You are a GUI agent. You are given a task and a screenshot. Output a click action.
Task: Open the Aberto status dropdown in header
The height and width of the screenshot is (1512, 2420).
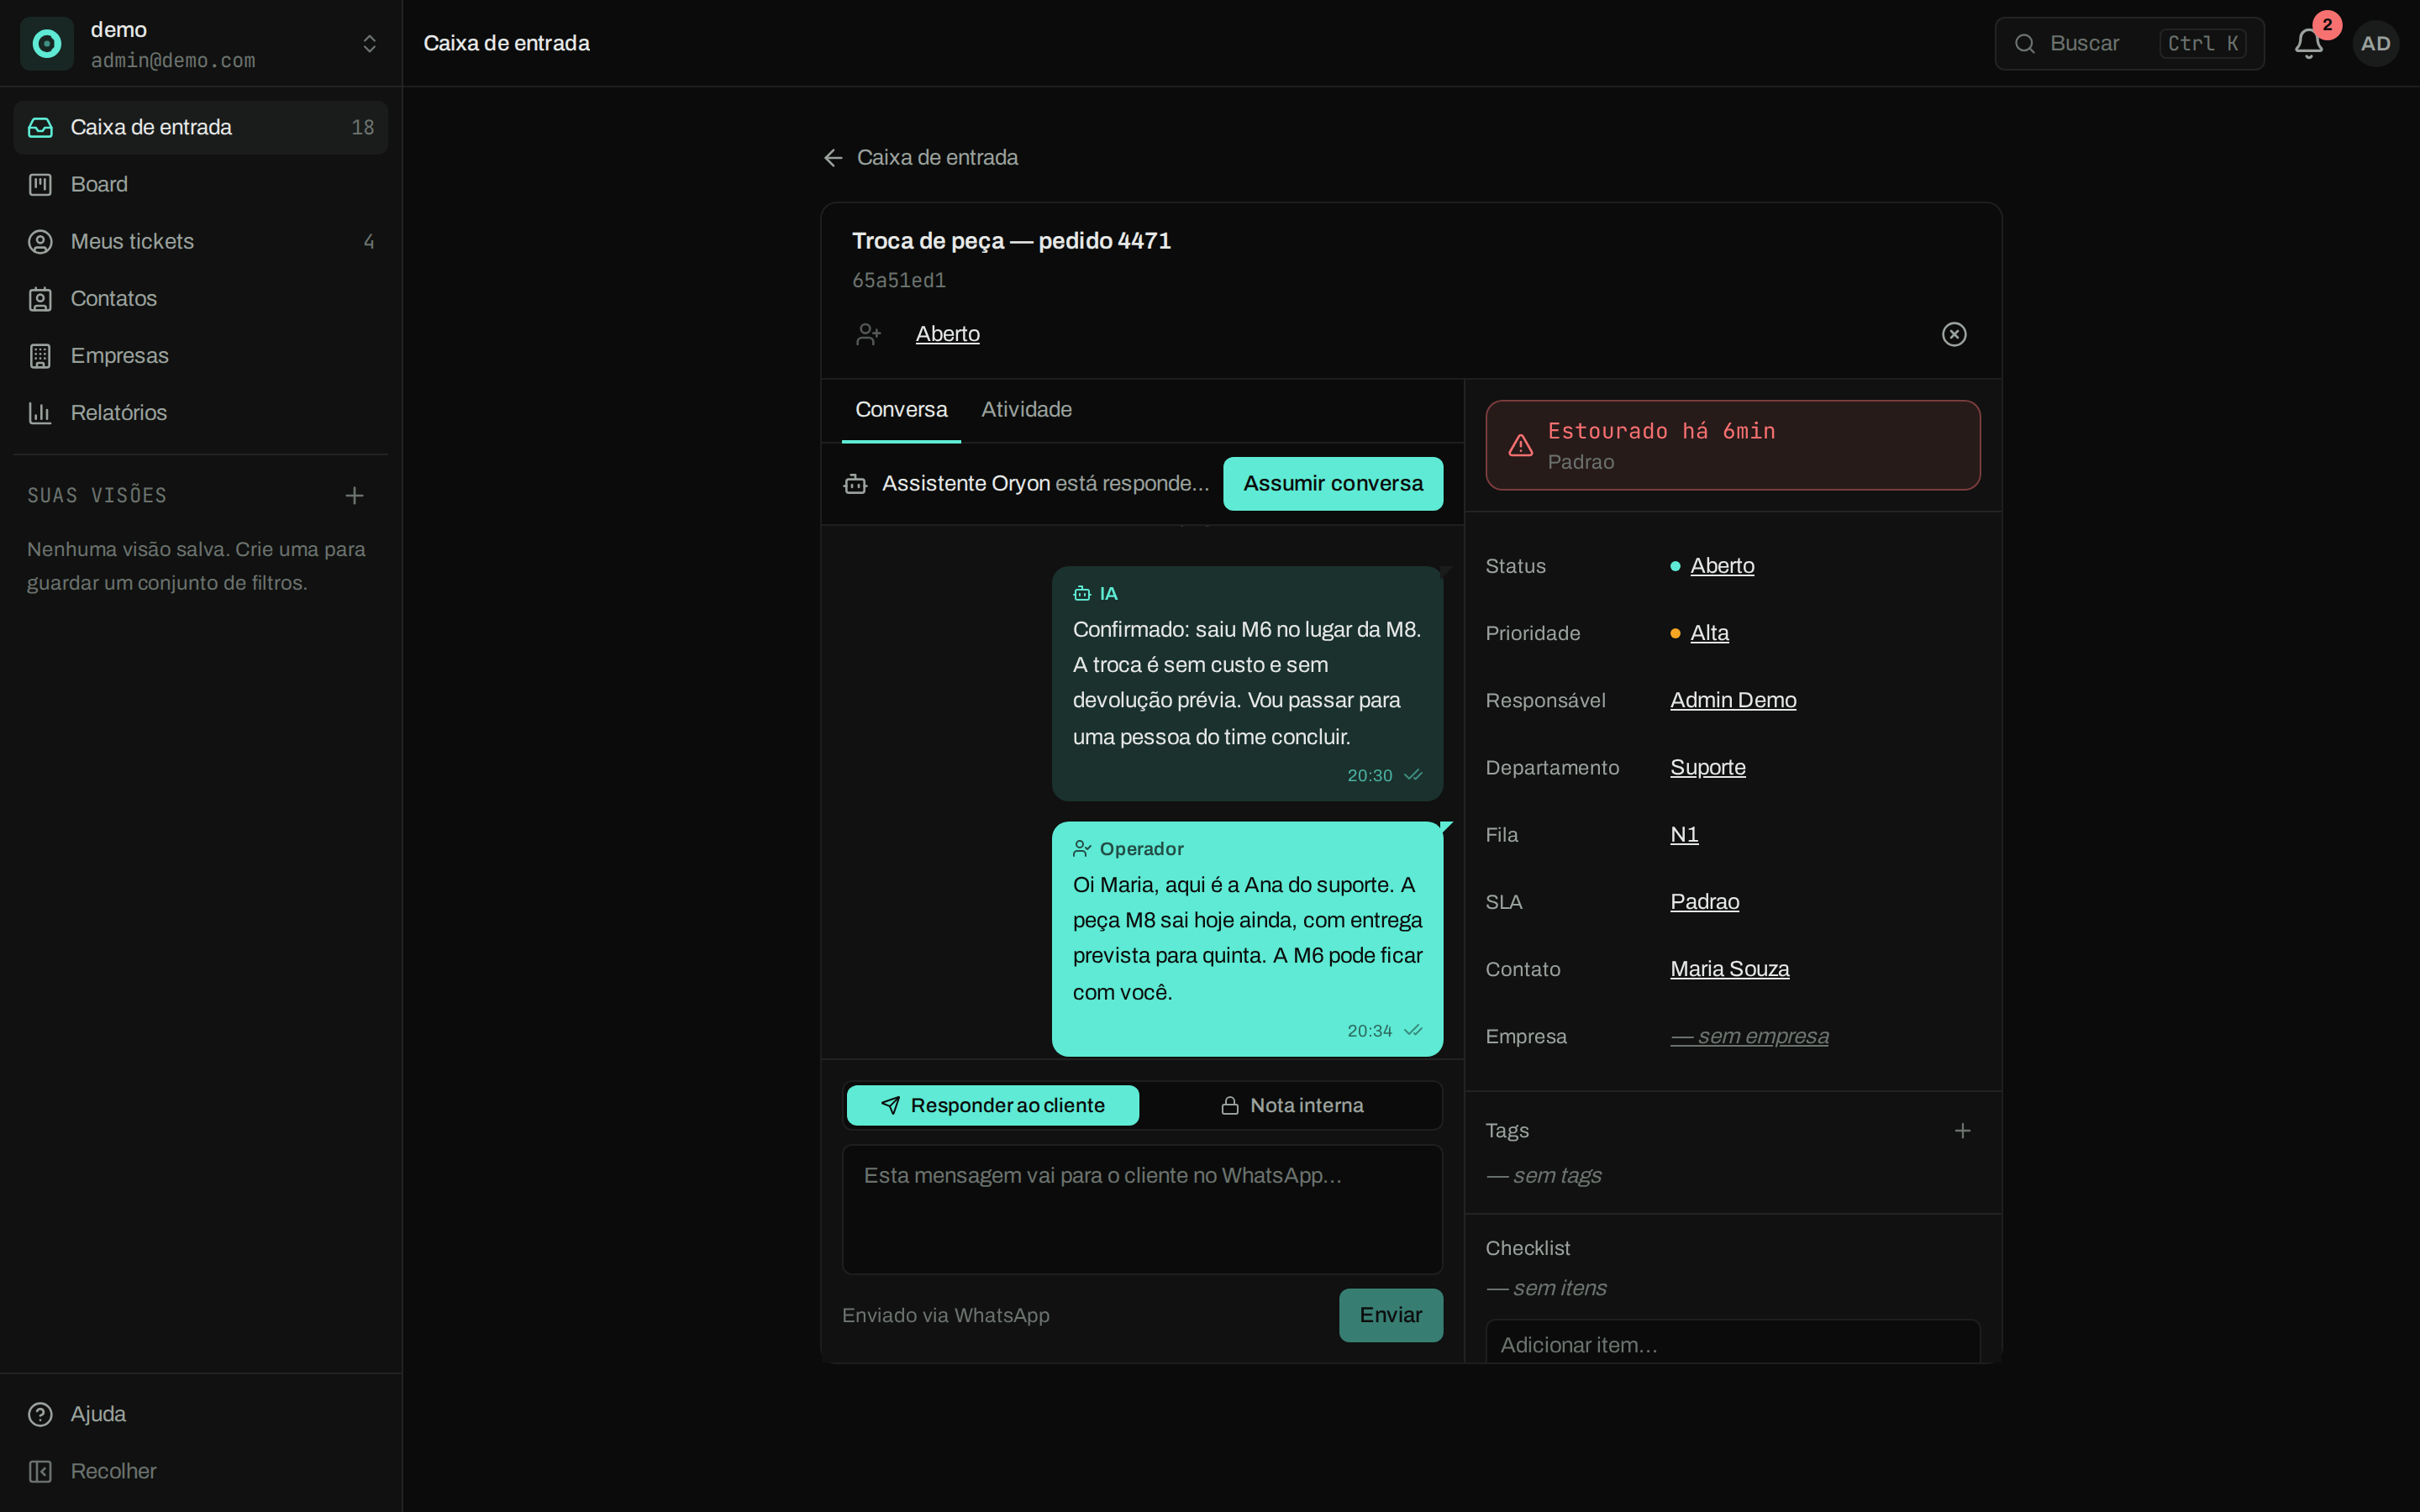[947, 334]
